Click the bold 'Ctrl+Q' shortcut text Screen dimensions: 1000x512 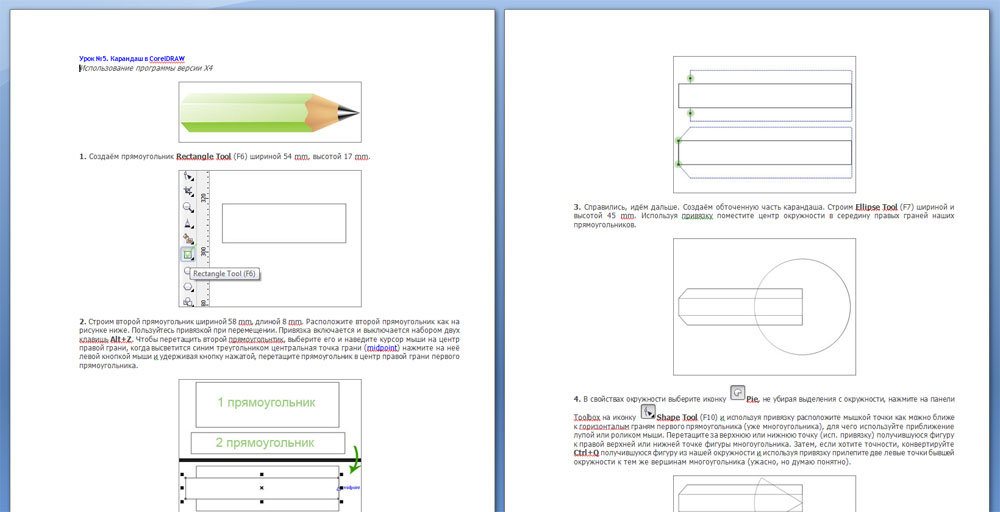(585, 452)
